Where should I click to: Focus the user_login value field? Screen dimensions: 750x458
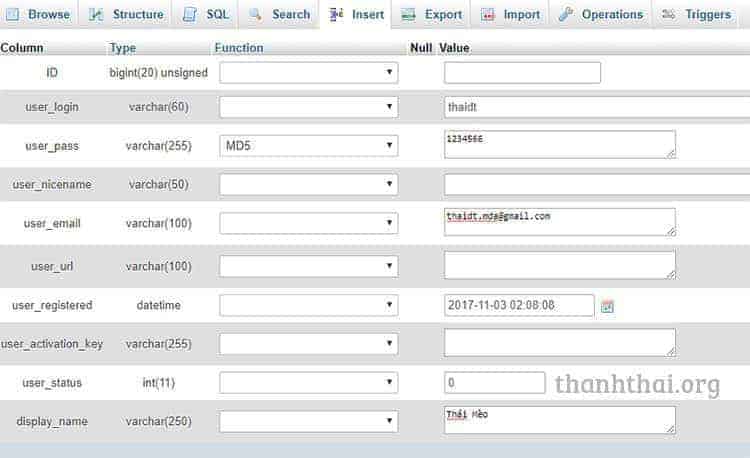coord(596,107)
